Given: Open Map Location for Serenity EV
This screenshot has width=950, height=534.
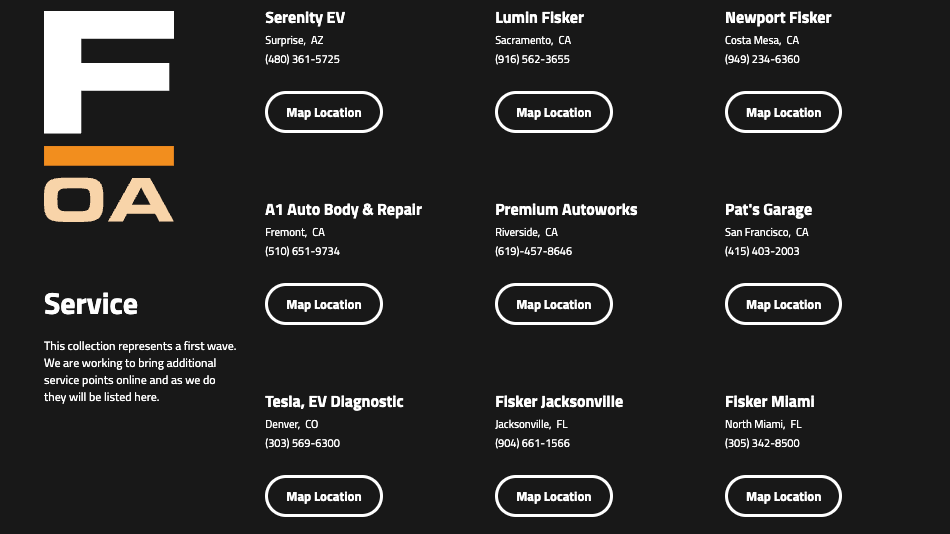Looking at the screenshot, I should (x=323, y=112).
